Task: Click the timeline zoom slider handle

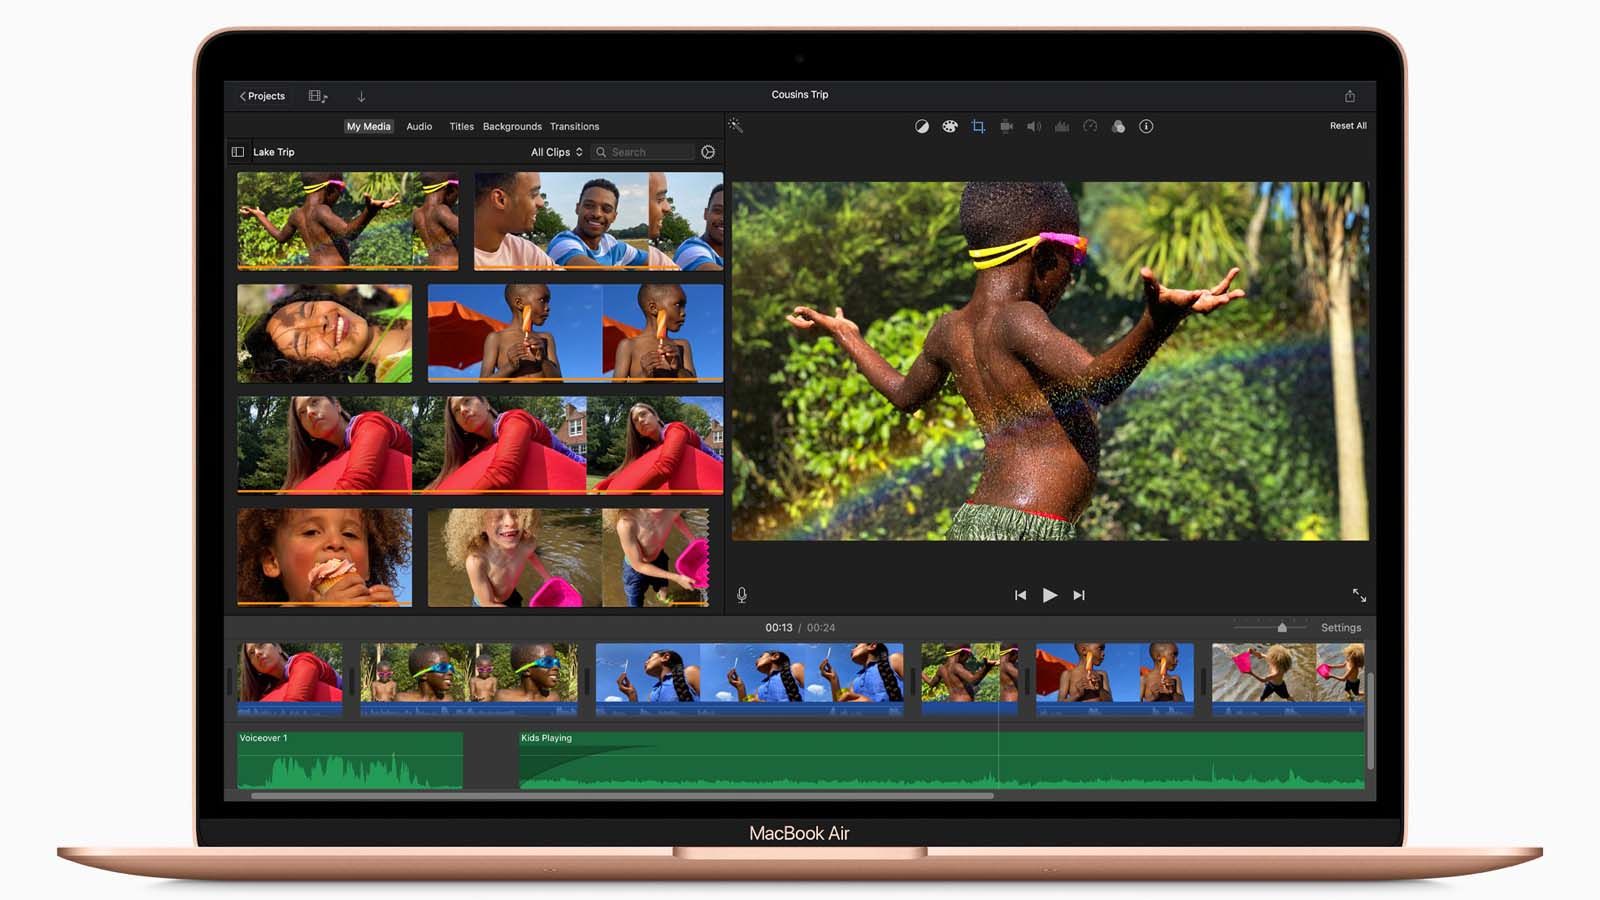Action: pyautogui.click(x=1282, y=628)
